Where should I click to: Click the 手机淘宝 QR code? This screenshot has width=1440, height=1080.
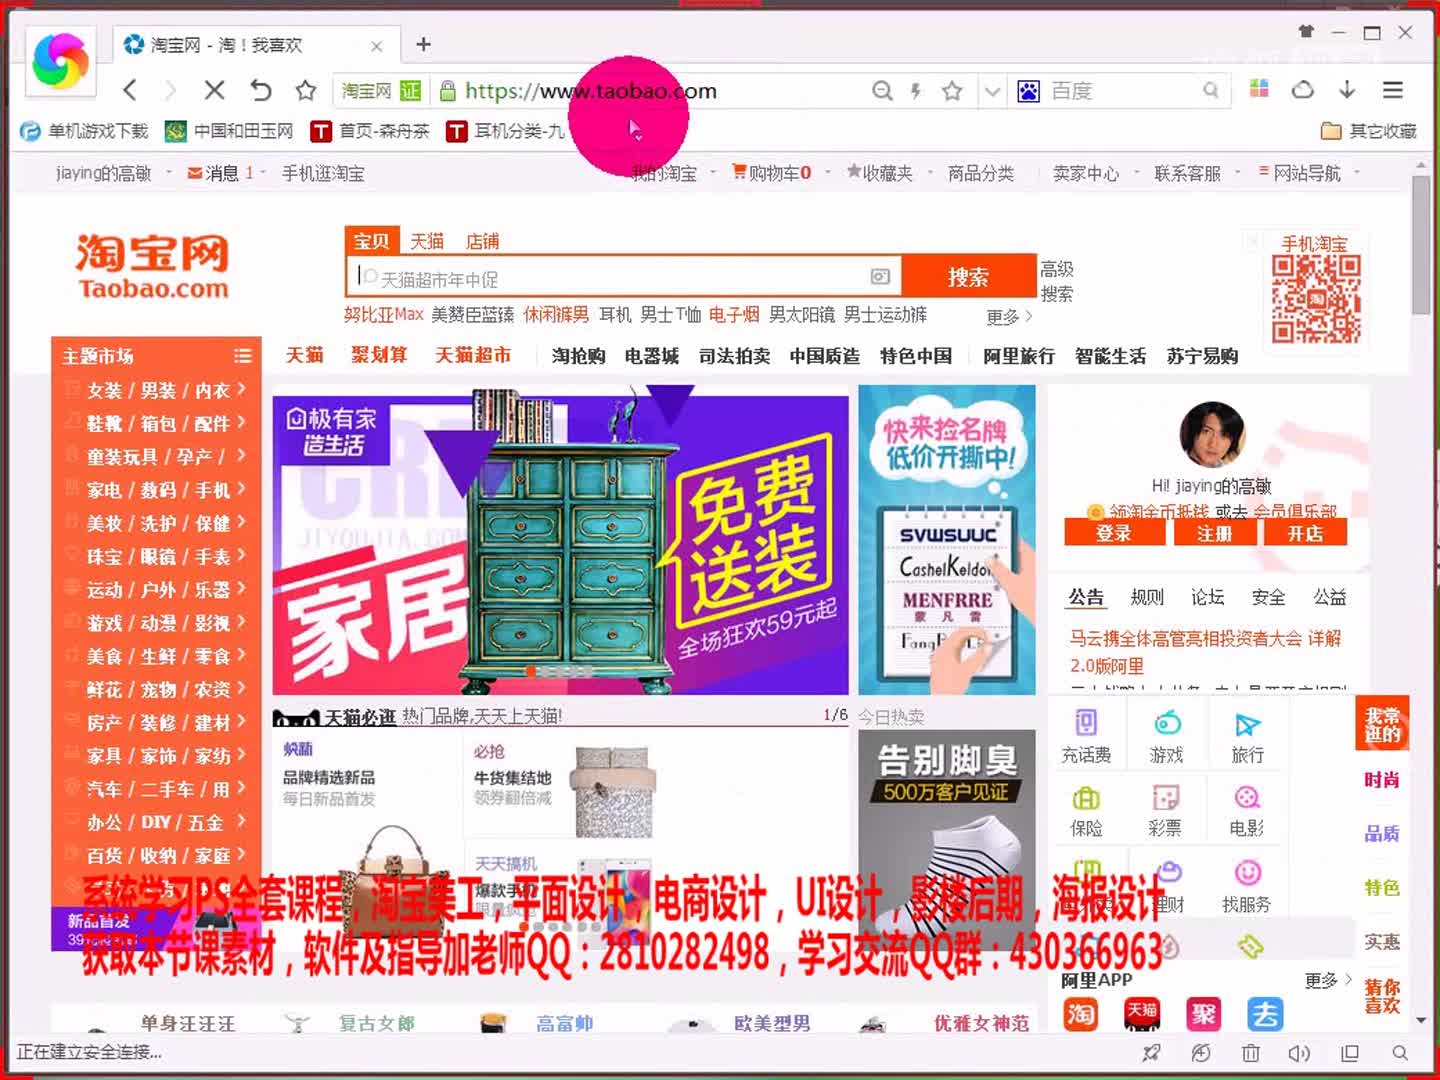tap(1316, 300)
